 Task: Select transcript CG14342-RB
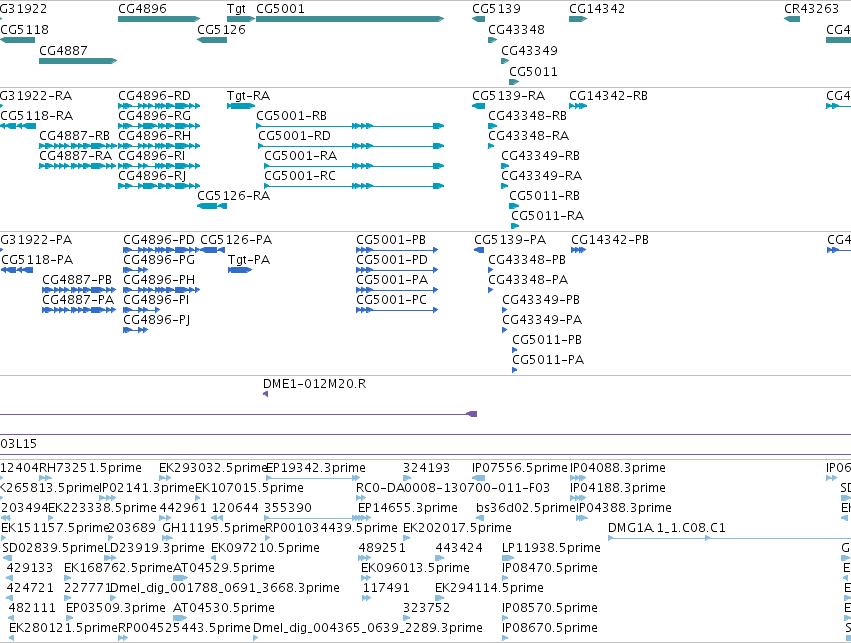tap(578, 106)
